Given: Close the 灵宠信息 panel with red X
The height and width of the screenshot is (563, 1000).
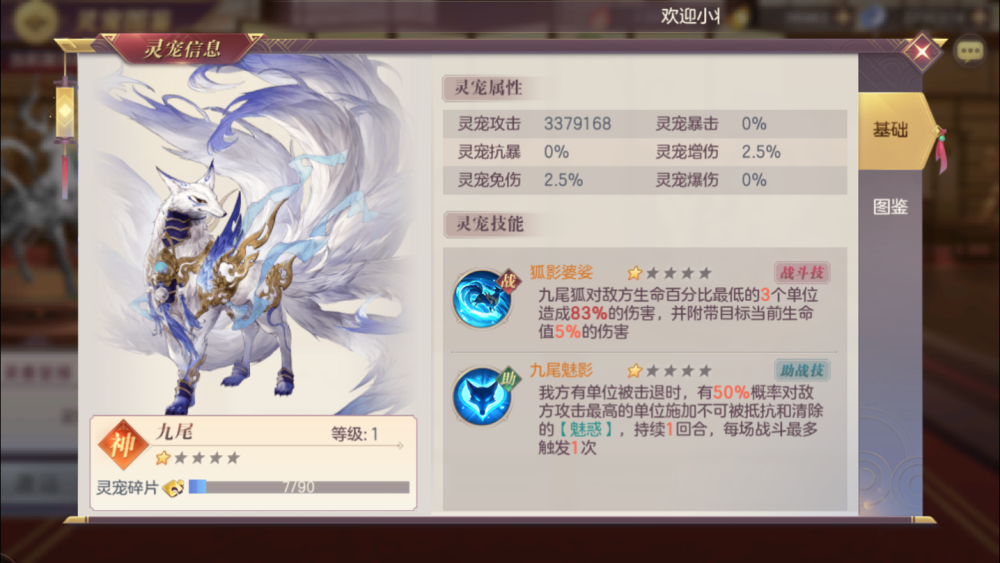Looking at the screenshot, I should pos(922,51).
